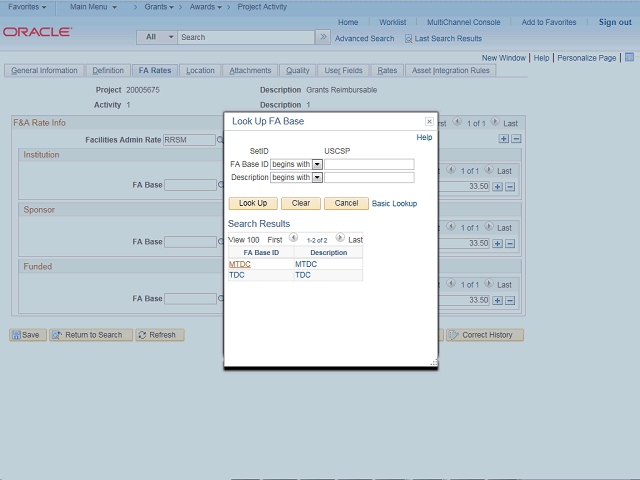This screenshot has width=640, height=480.
Task: Previous row arrow in Institution section
Action: point(451,169)
